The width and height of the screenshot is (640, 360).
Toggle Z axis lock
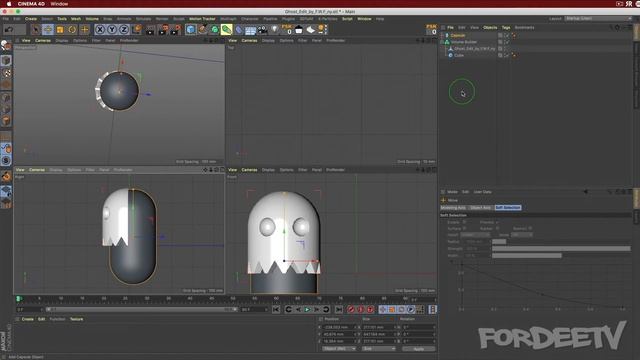[124, 29]
